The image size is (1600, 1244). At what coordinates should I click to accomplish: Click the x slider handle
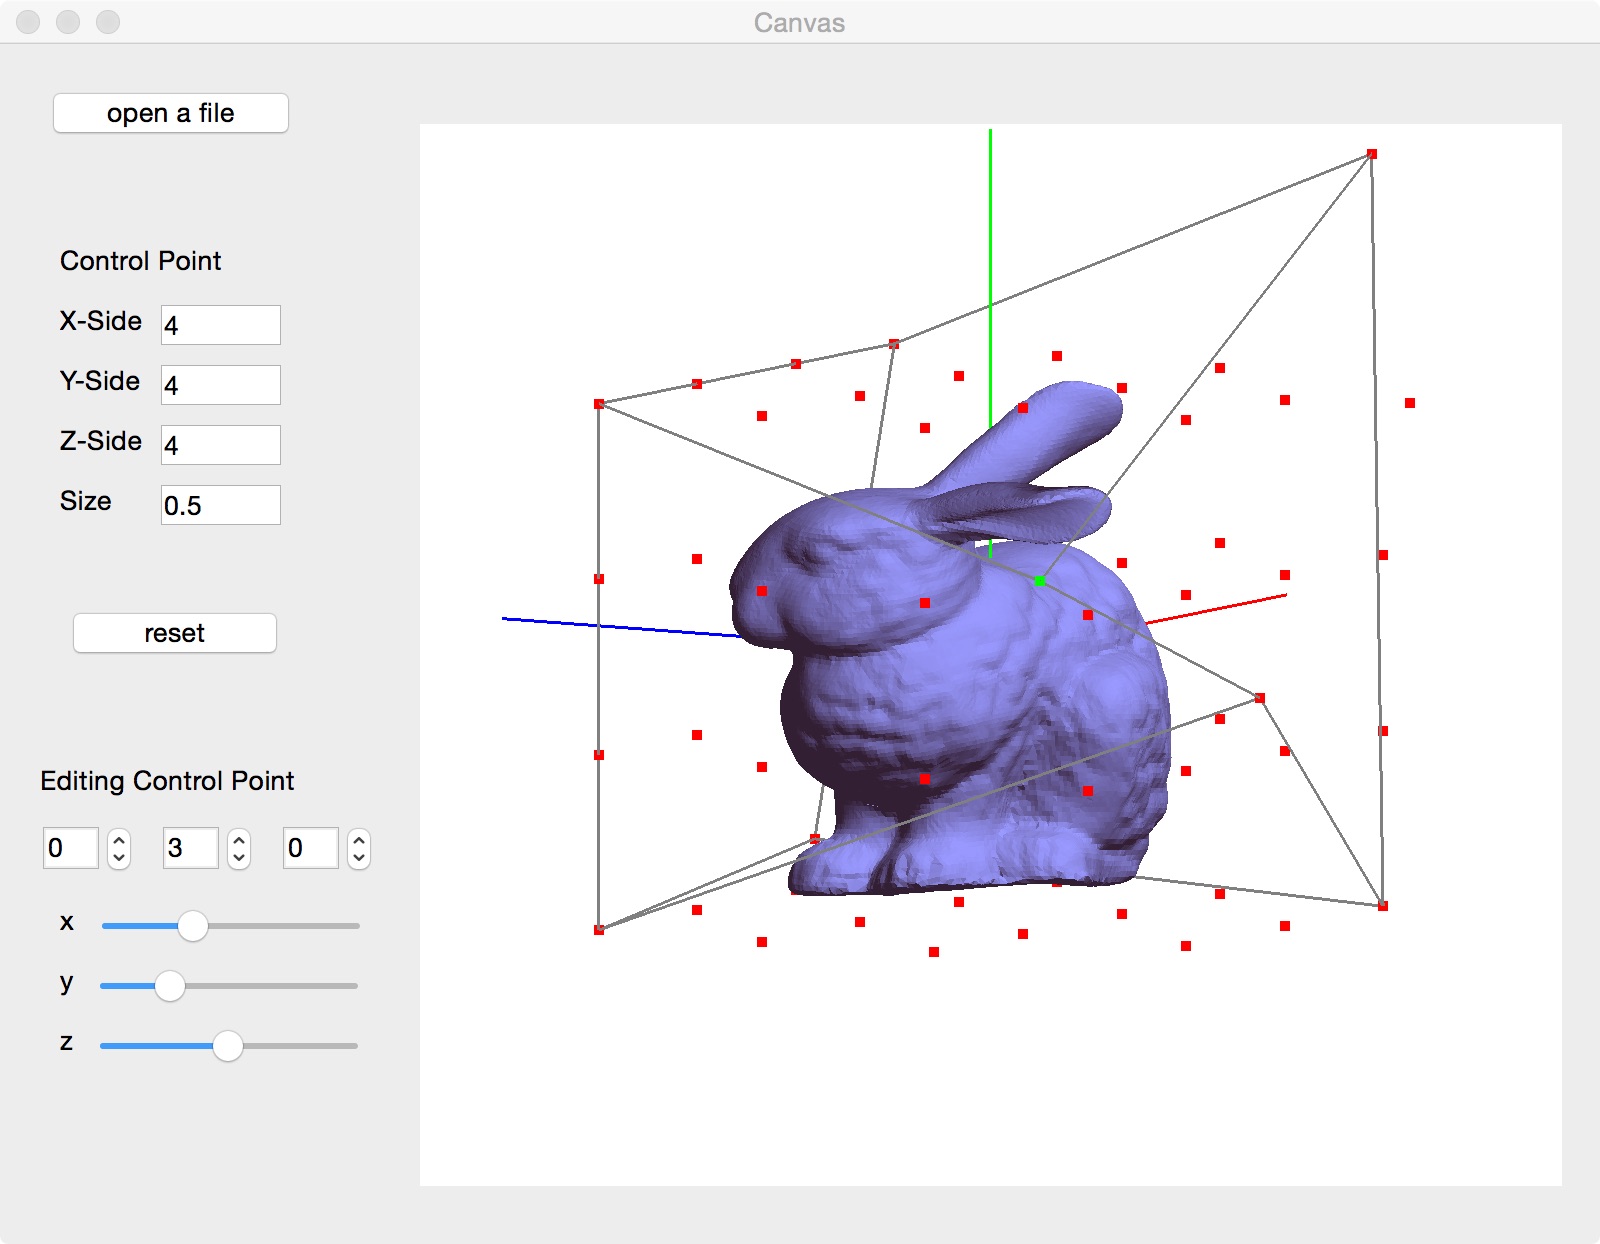tap(193, 926)
